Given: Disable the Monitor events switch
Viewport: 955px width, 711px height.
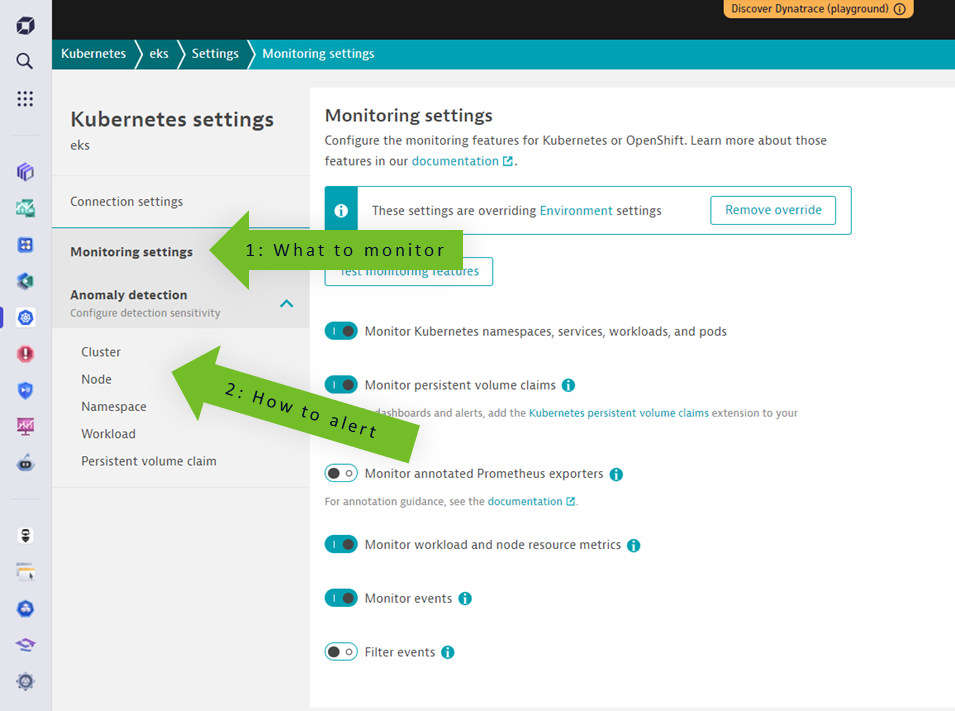Looking at the screenshot, I should 341,598.
